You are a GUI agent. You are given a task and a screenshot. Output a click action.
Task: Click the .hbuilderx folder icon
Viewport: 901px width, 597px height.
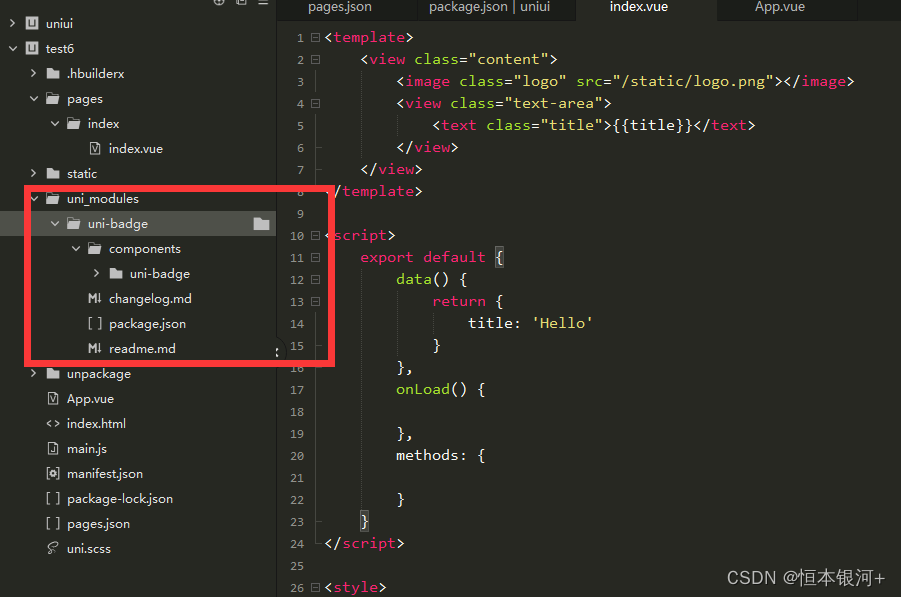click(53, 74)
